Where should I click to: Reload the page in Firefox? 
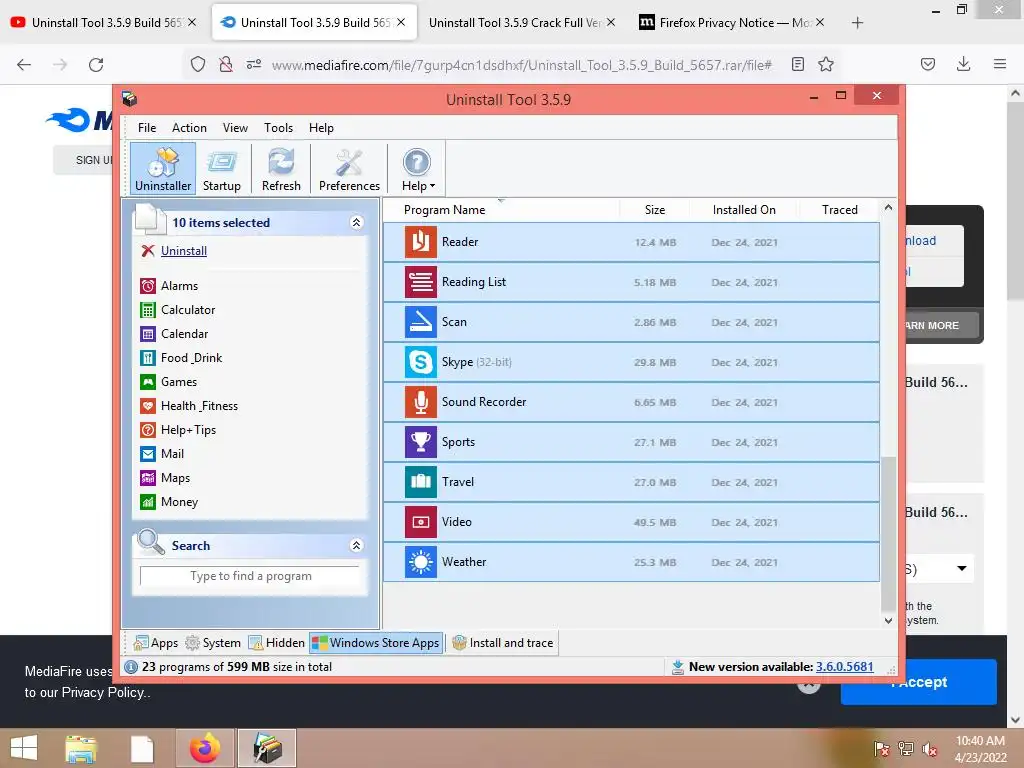coord(96,64)
